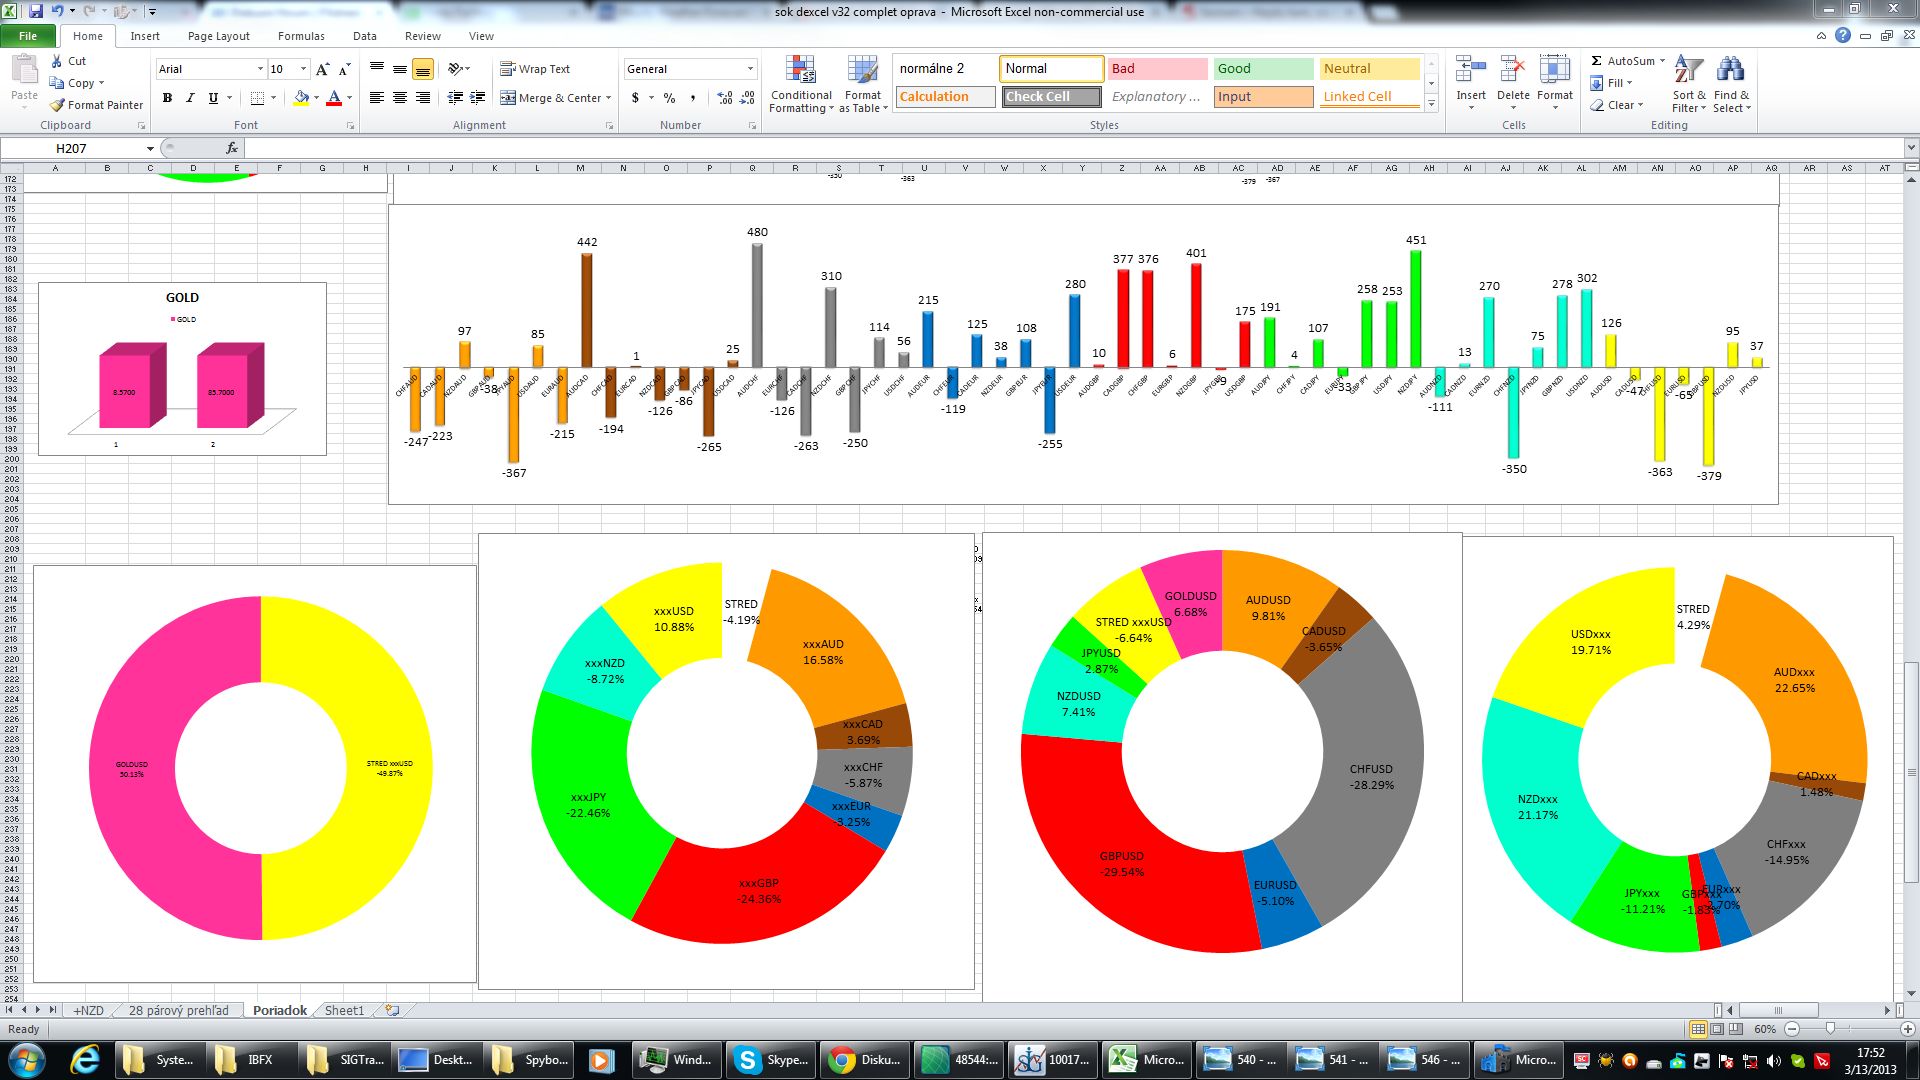Click the zoom slider handle
Screen dimensions: 1920x1080
click(1830, 1029)
